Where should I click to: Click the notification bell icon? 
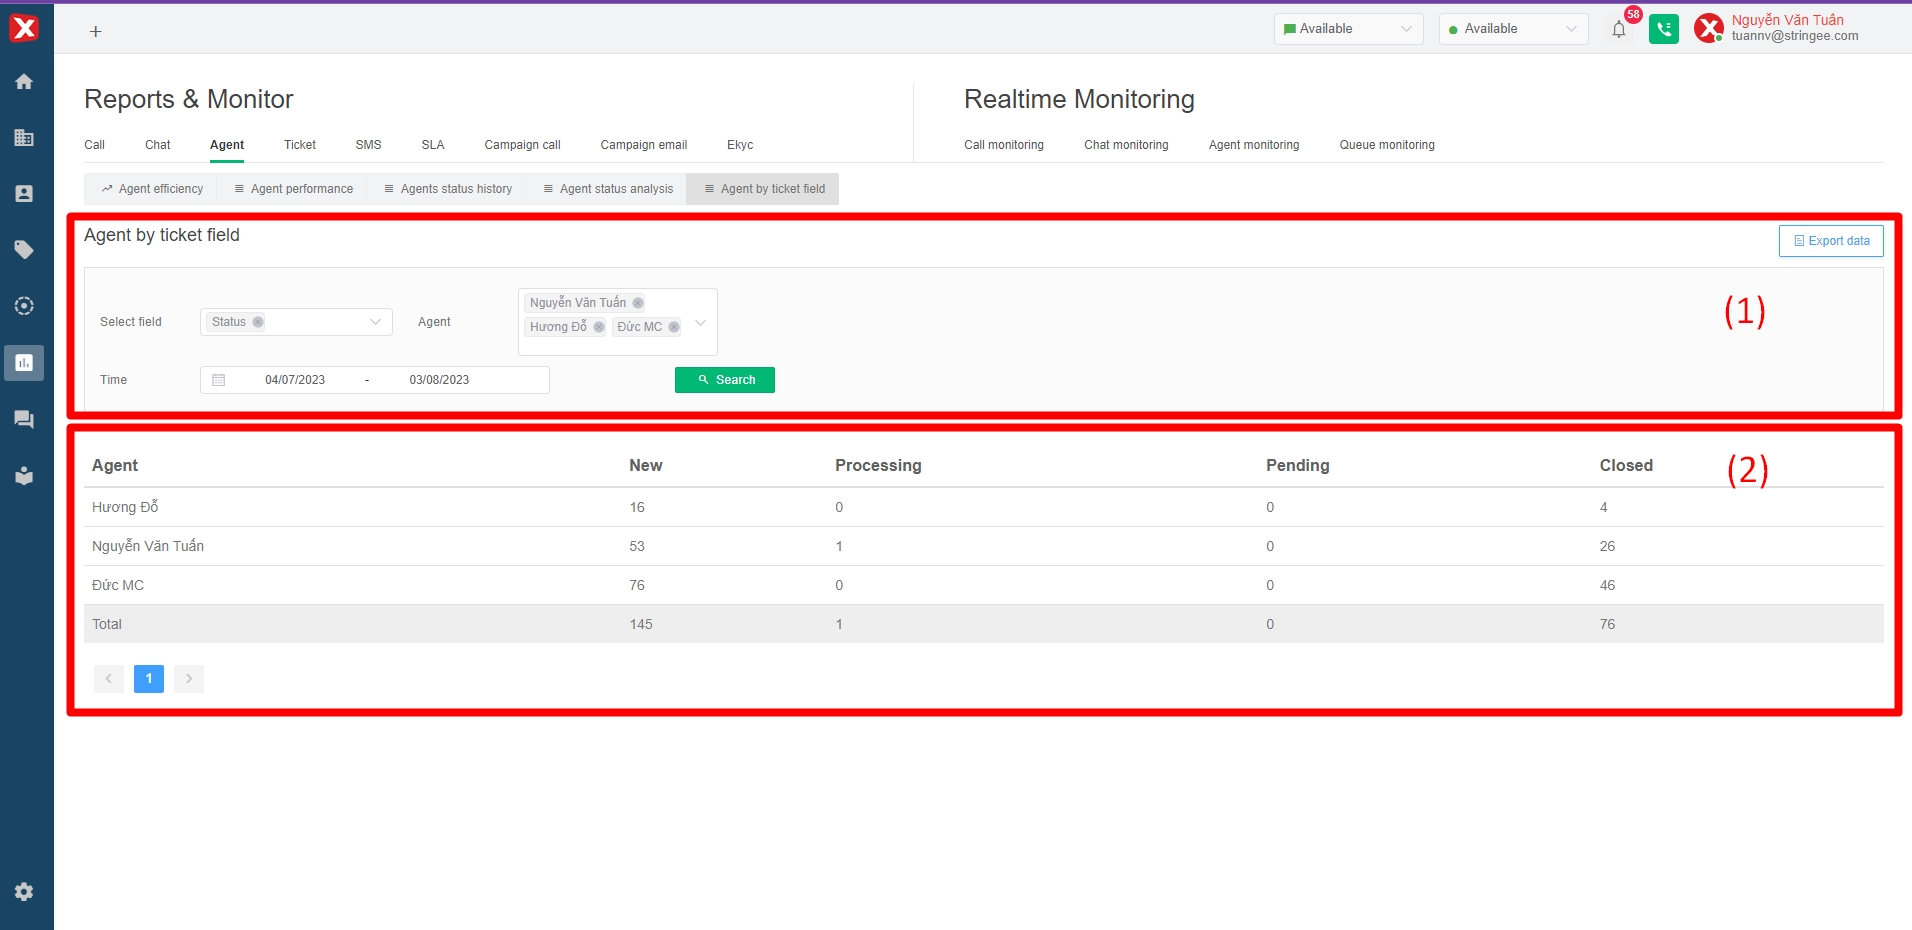[x=1619, y=30]
